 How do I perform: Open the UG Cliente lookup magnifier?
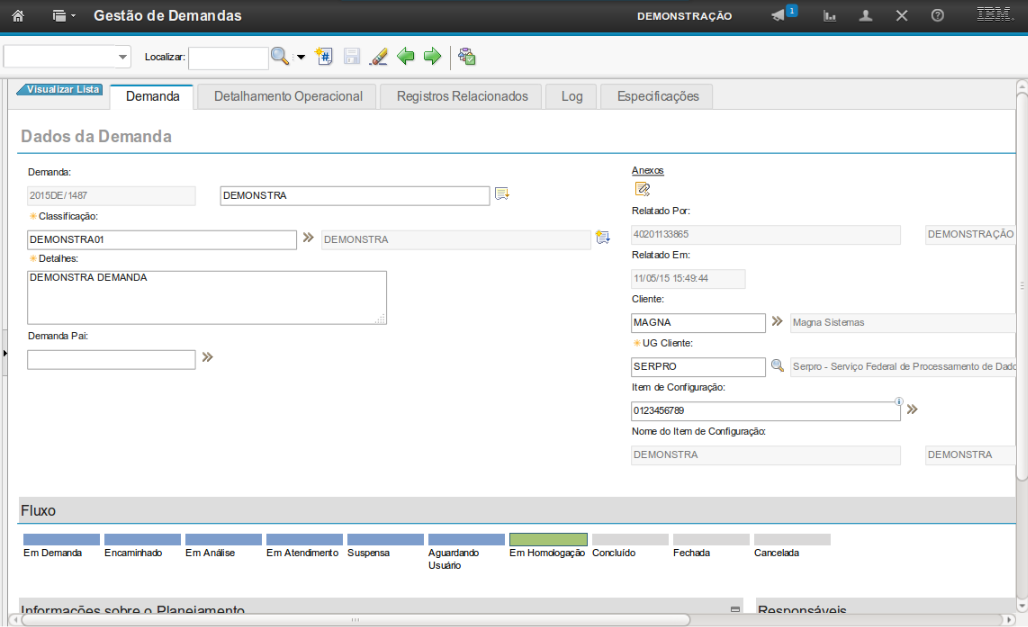[777, 366]
